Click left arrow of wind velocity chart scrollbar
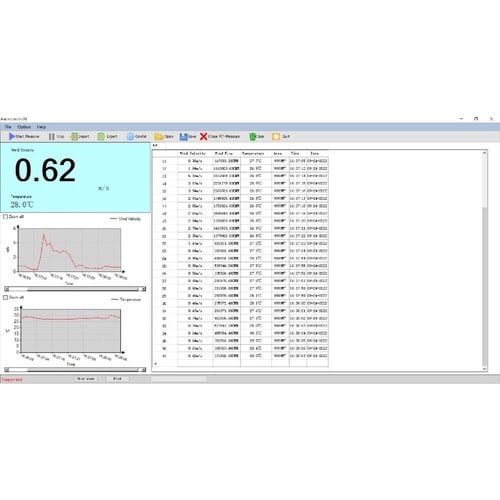 point(7,289)
